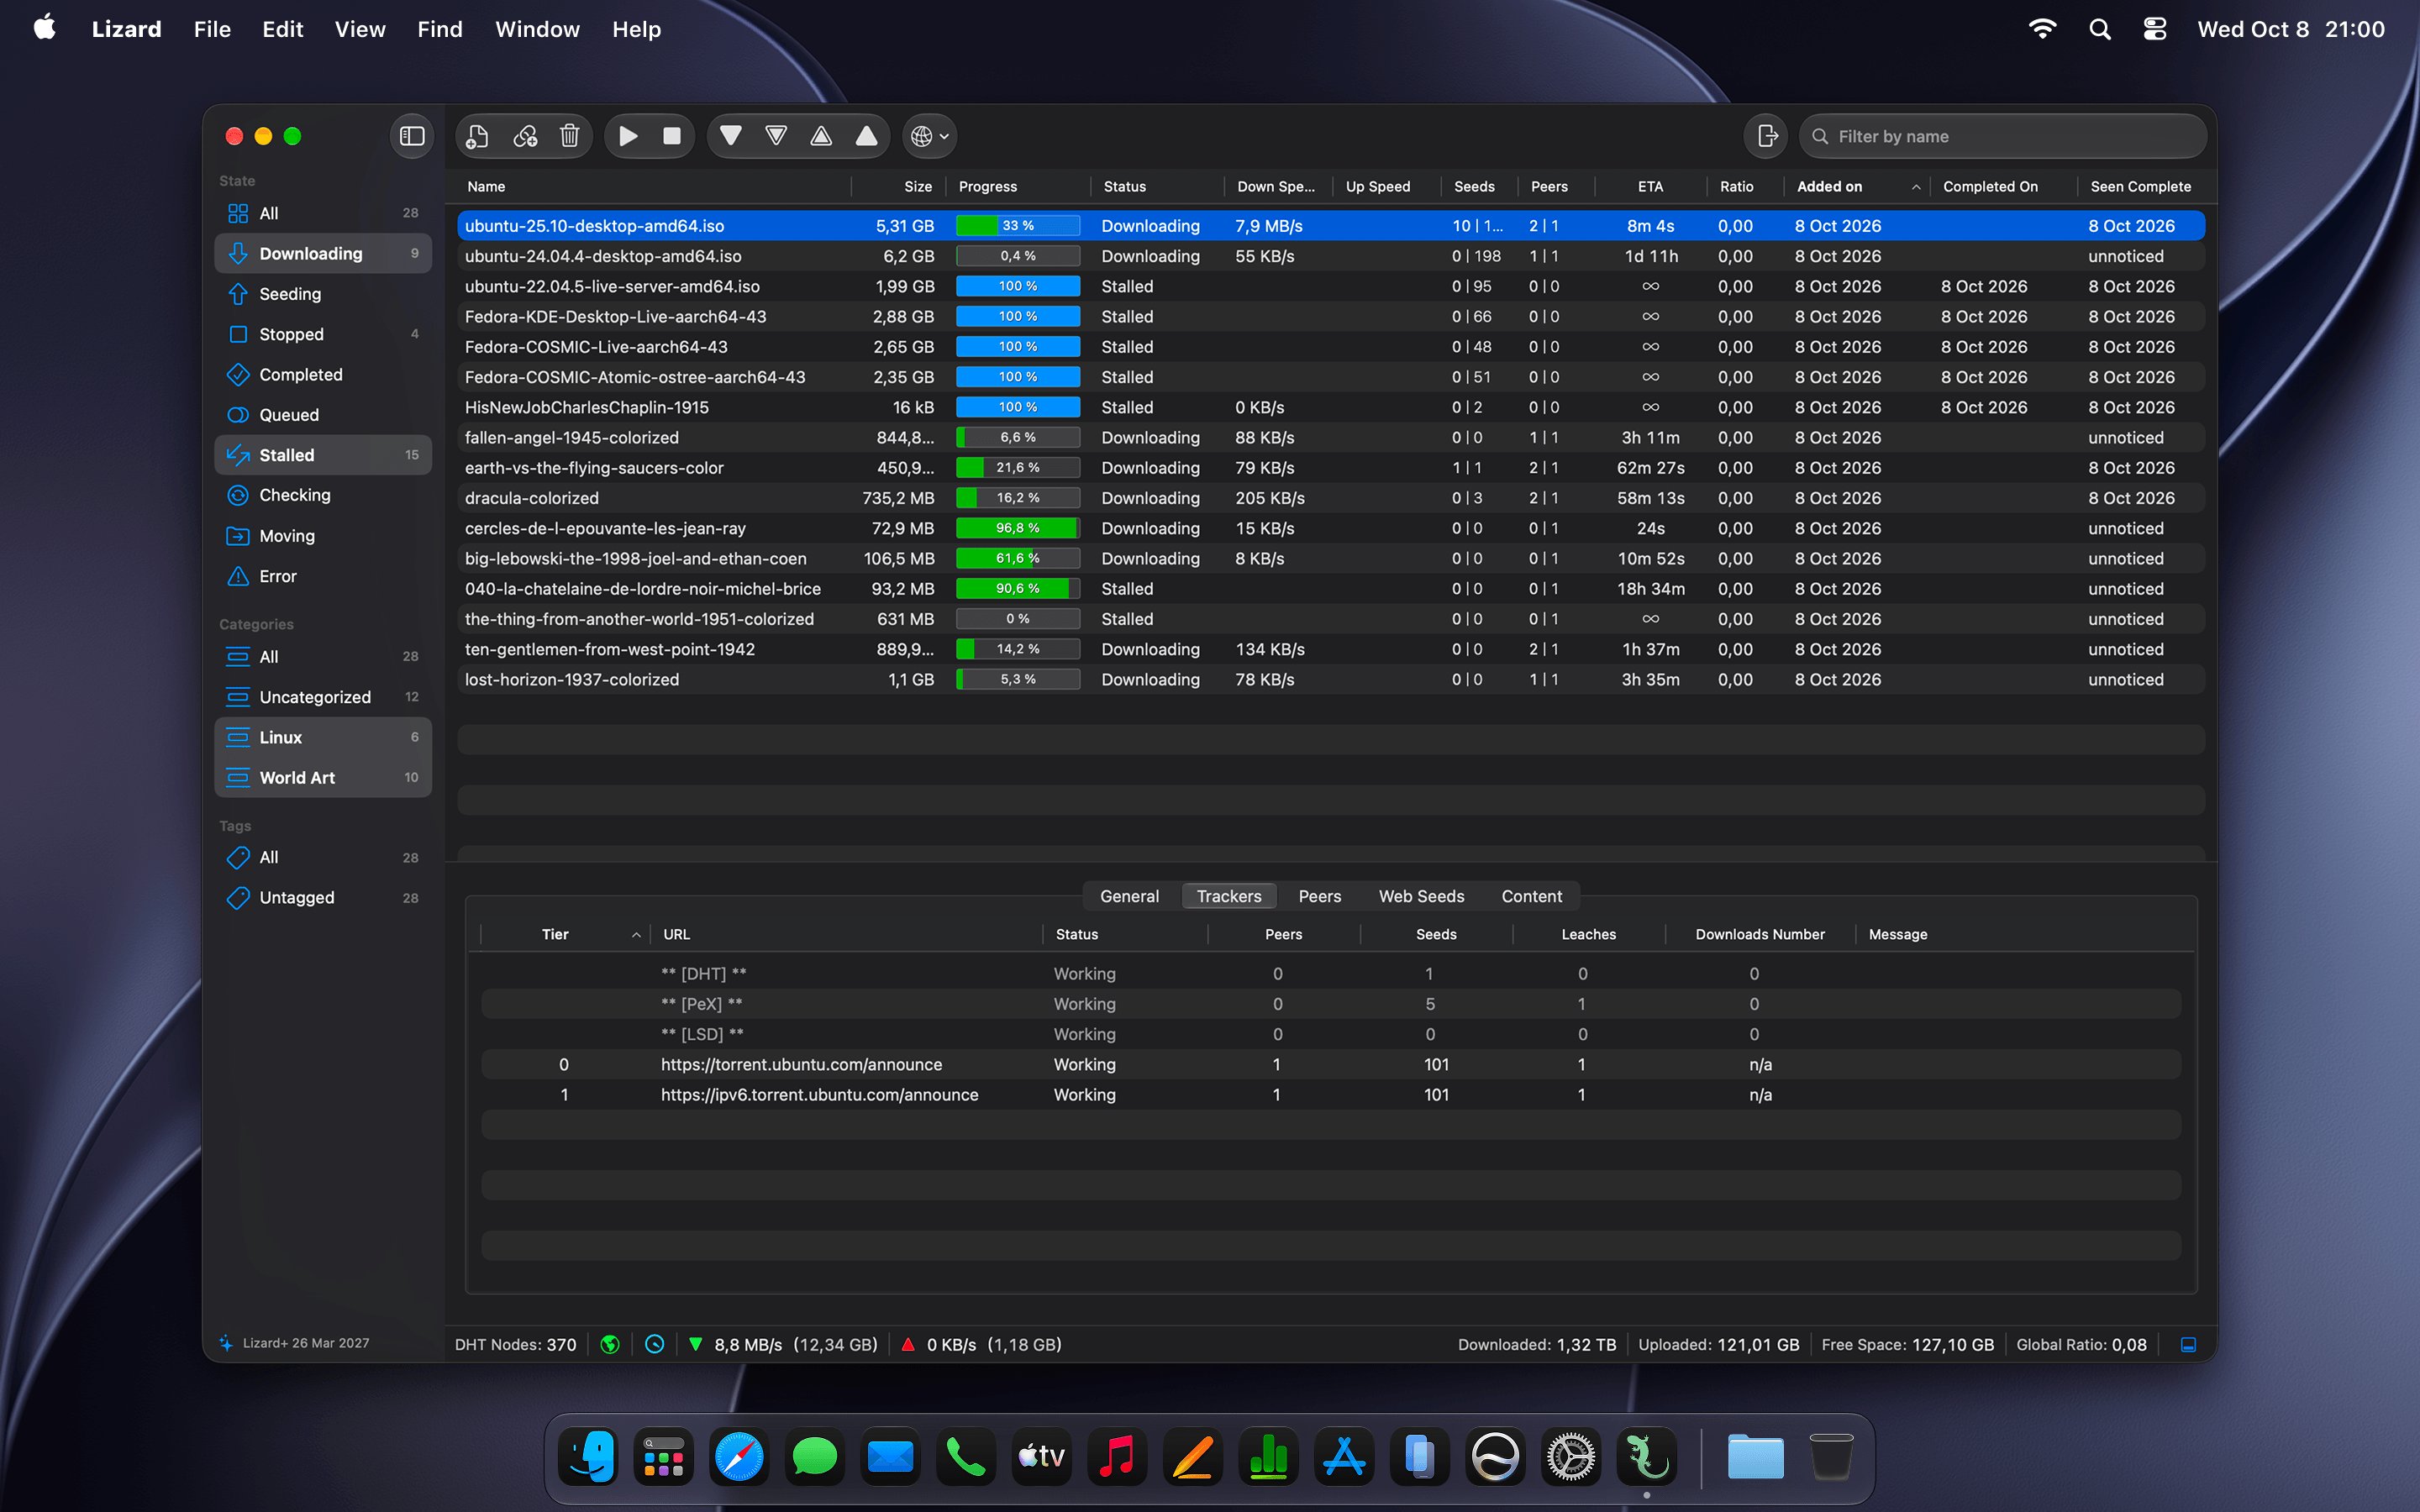Switch to the Content tab
This screenshot has width=2420, height=1512.
click(1531, 896)
